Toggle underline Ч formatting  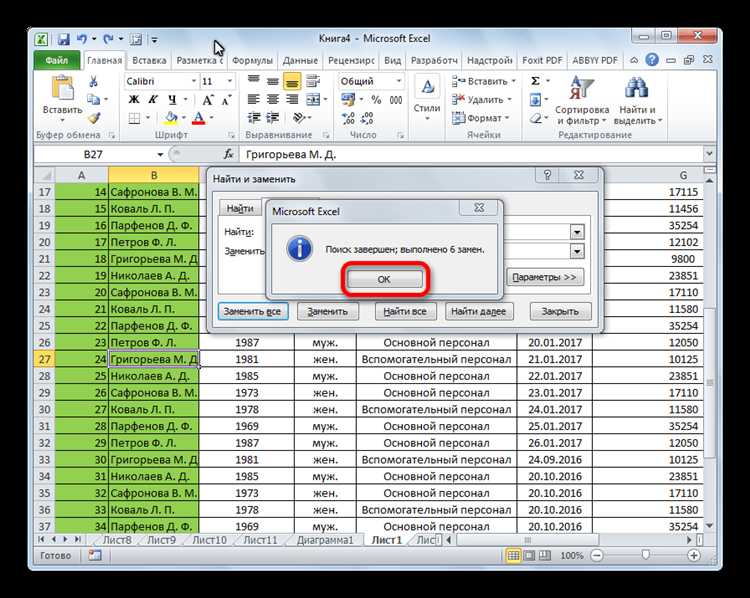pos(172,100)
